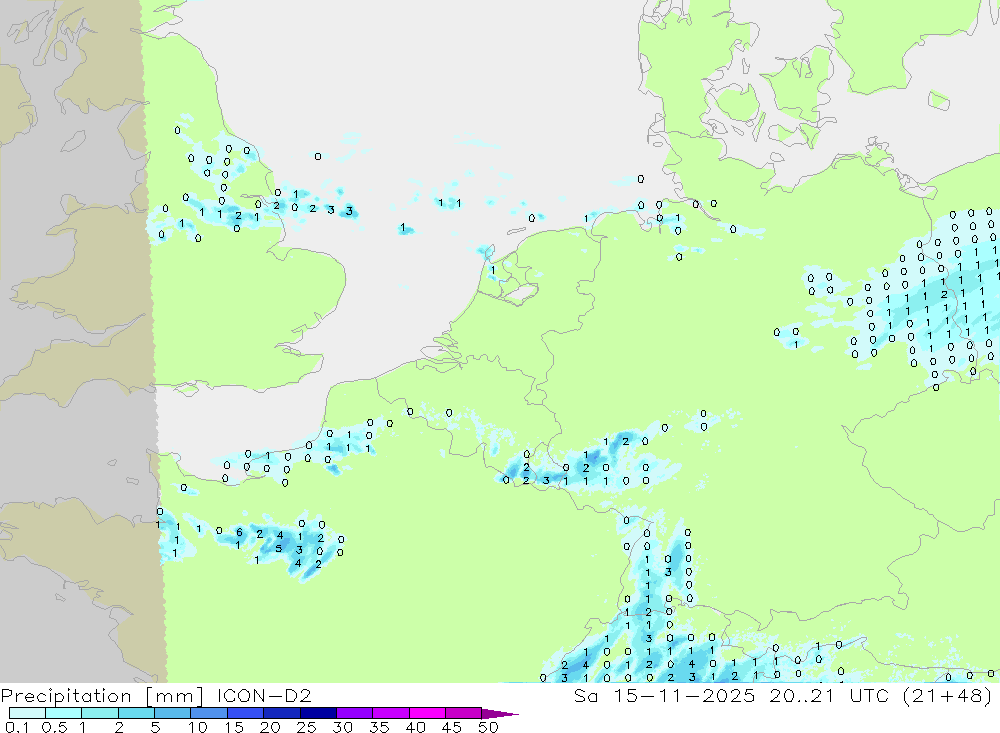Select the '30' legend scale label

pyautogui.click(x=343, y=727)
